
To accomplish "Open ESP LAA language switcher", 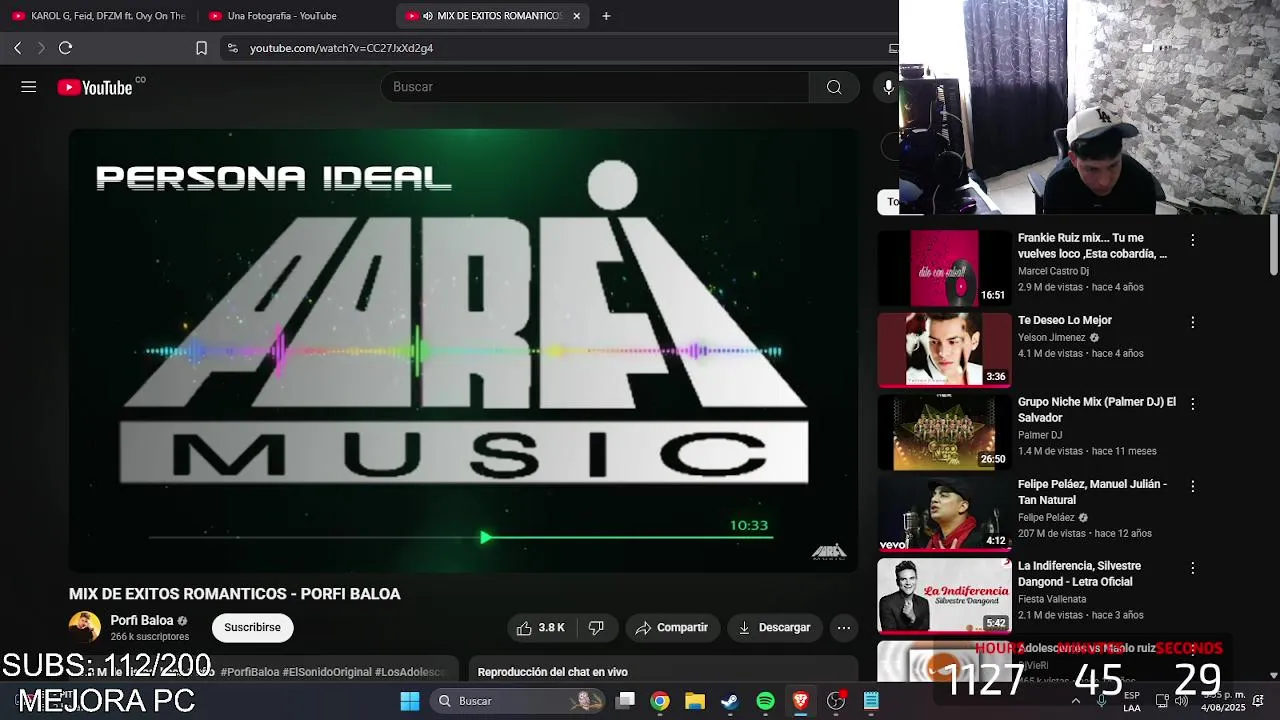I will tap(1132, 701).
